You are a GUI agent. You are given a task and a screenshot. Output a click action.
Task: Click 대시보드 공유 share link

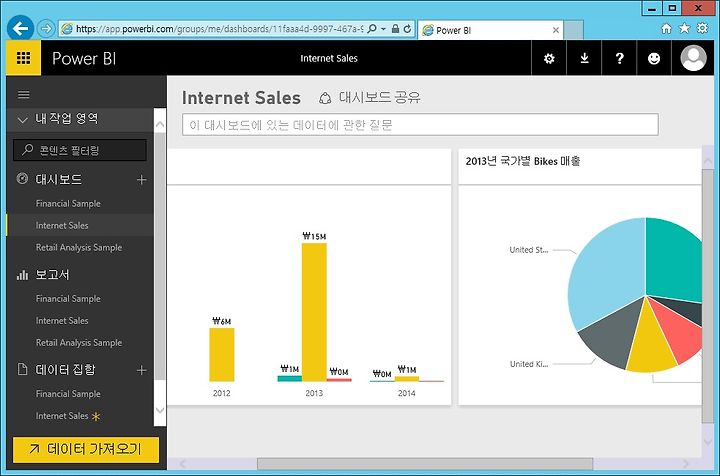point(379,97)
